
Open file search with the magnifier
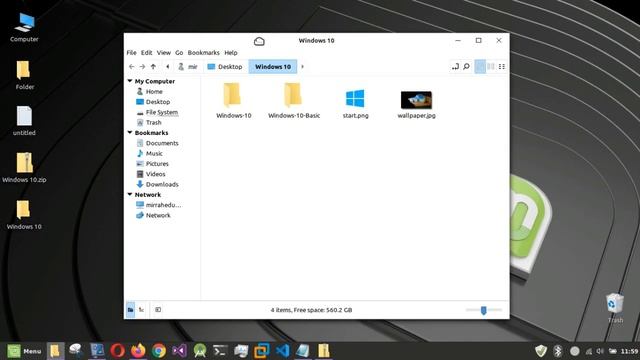466,67
